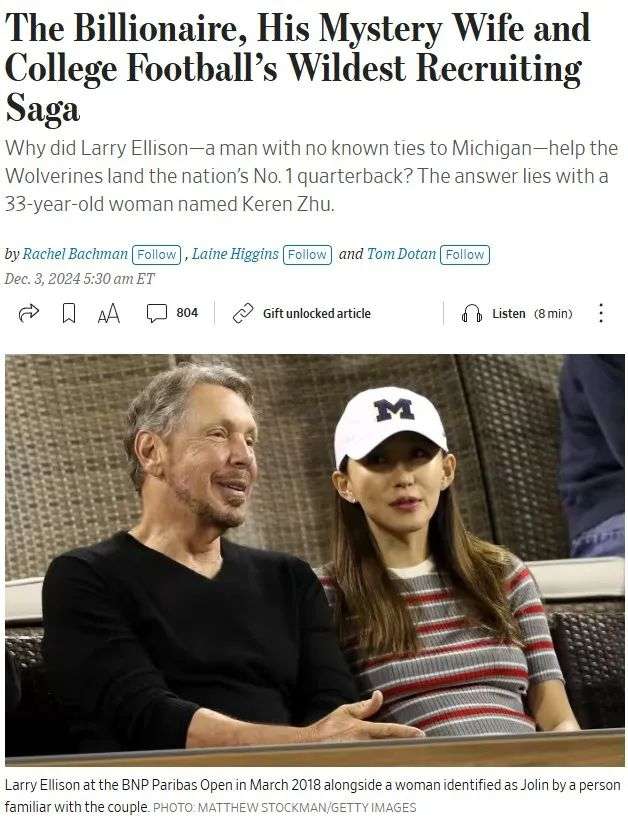The image size is (628, 820).
Task: Open the text size AA control
Action: click(x=109, y=314)
